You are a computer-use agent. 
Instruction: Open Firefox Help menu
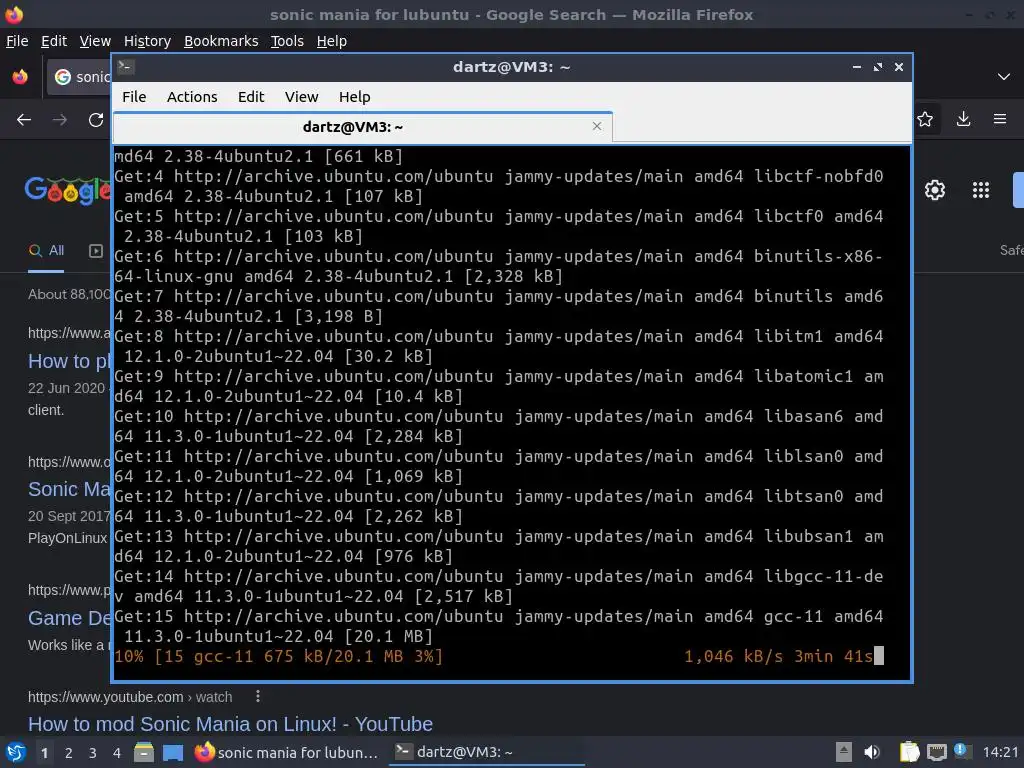332,41
